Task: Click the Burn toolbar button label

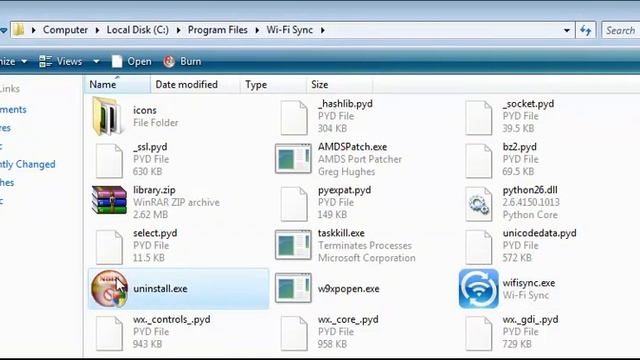Action: [x=191, y=61]
